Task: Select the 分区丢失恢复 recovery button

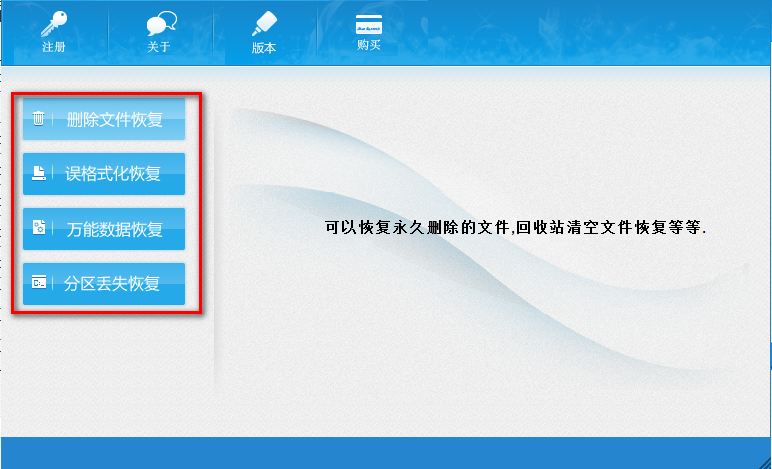Action: (104, 284)
